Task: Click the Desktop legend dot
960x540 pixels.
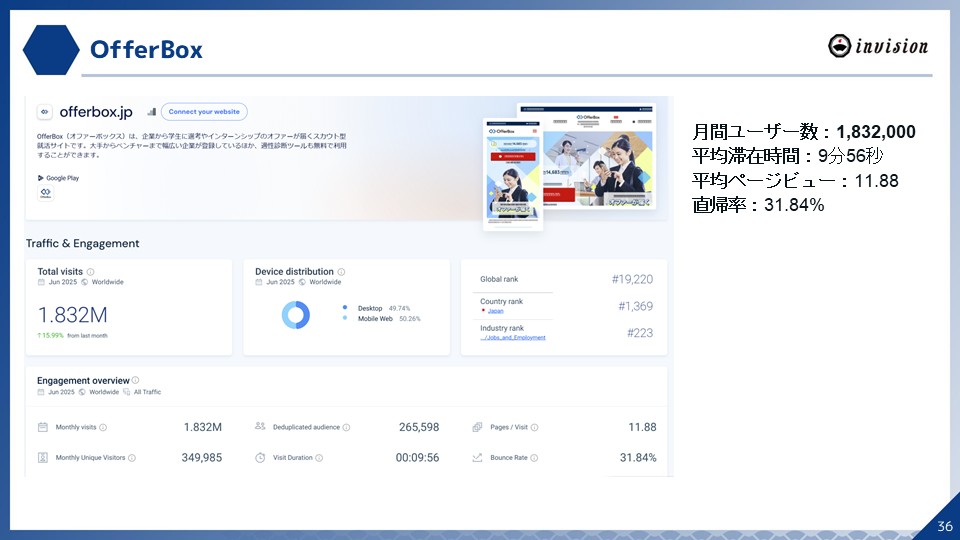Action: coord(345,307)
